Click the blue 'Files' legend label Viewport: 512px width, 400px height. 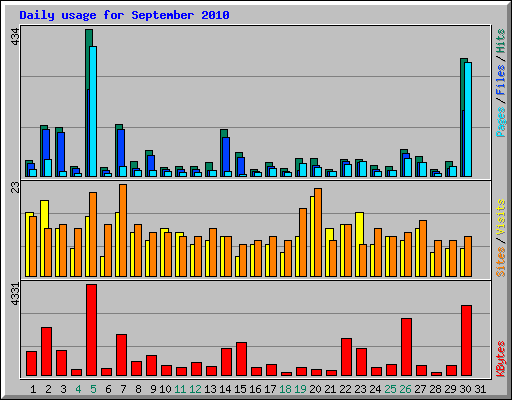[x=501, y=80]
